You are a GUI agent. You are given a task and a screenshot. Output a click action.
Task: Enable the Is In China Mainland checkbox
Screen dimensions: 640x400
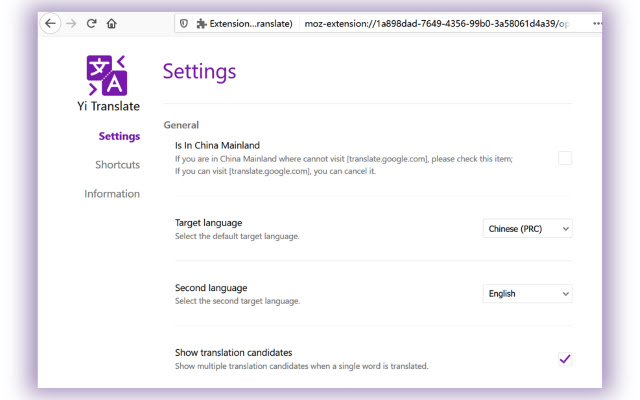pos(565,158)
